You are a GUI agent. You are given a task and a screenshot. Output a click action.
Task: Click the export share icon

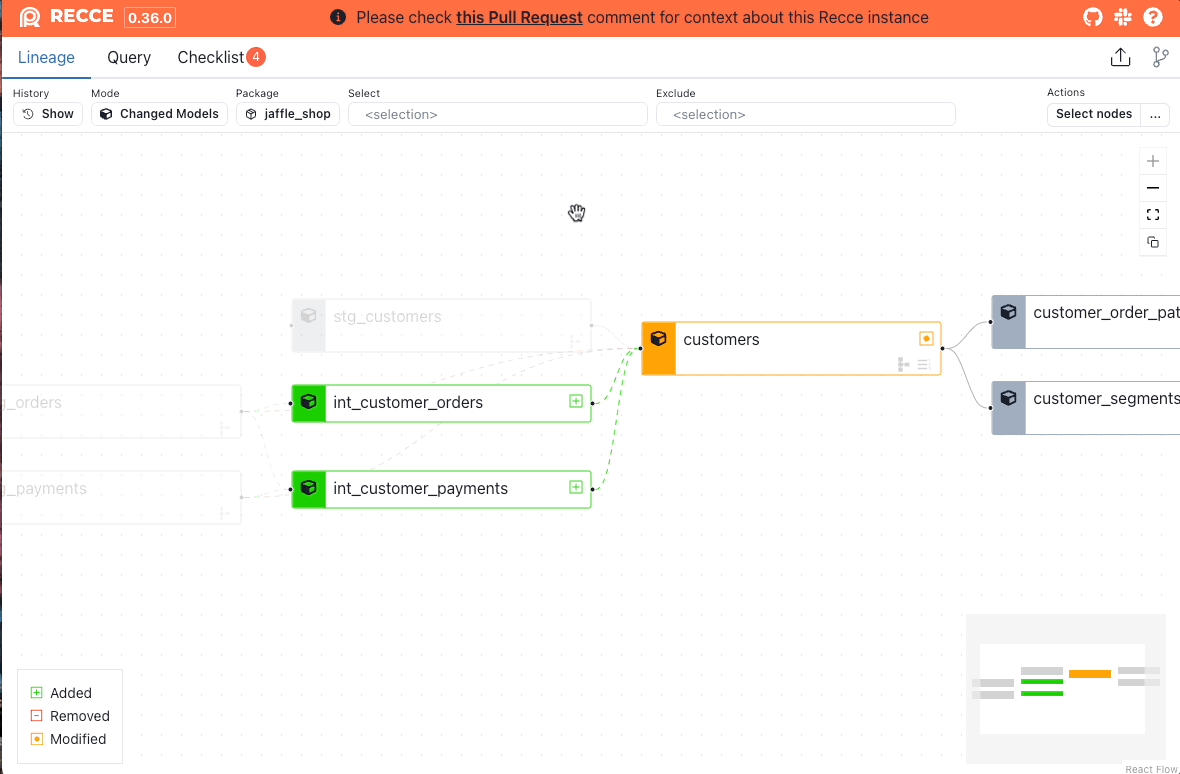click(x=1120, y=57)
